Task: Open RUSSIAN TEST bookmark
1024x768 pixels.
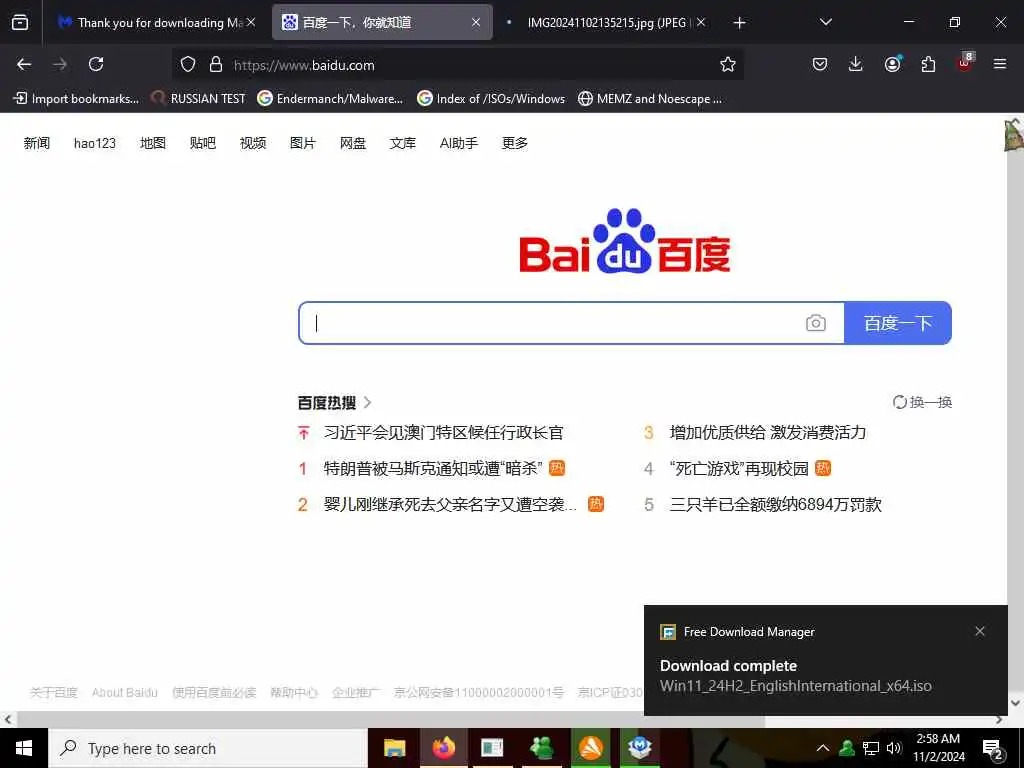Action: [198, 99]
